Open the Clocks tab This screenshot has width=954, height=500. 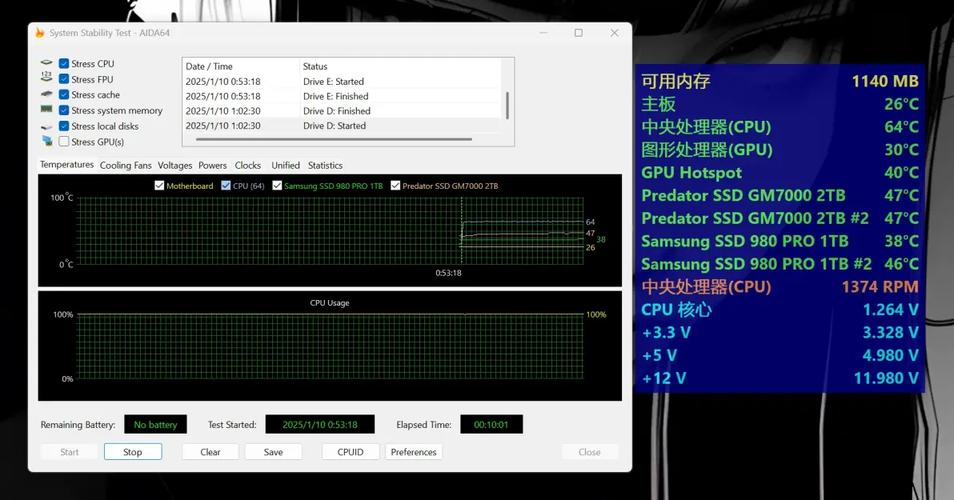(x=248, y=165)
